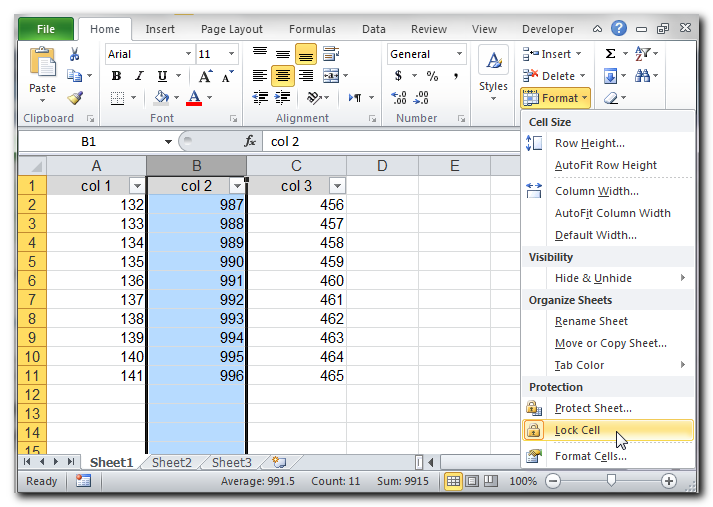Click the Protect Sheet menu icon
The image size is (713, 507).
click(534, 408)
